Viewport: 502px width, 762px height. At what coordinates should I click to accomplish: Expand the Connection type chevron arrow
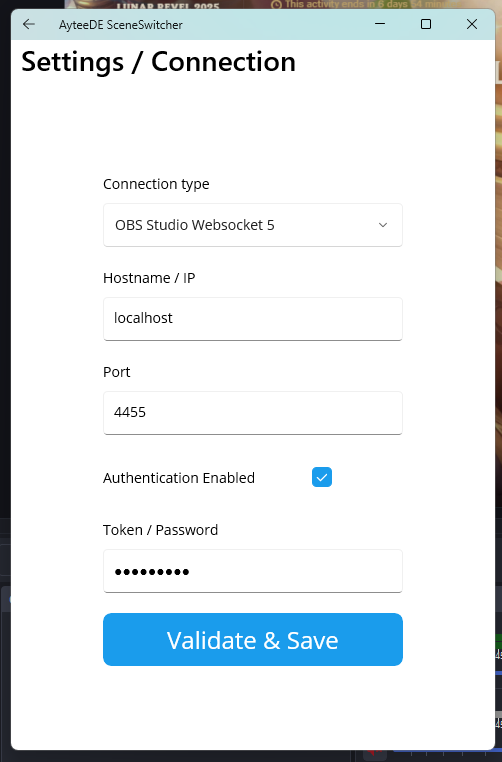click(x=383, y=225)
